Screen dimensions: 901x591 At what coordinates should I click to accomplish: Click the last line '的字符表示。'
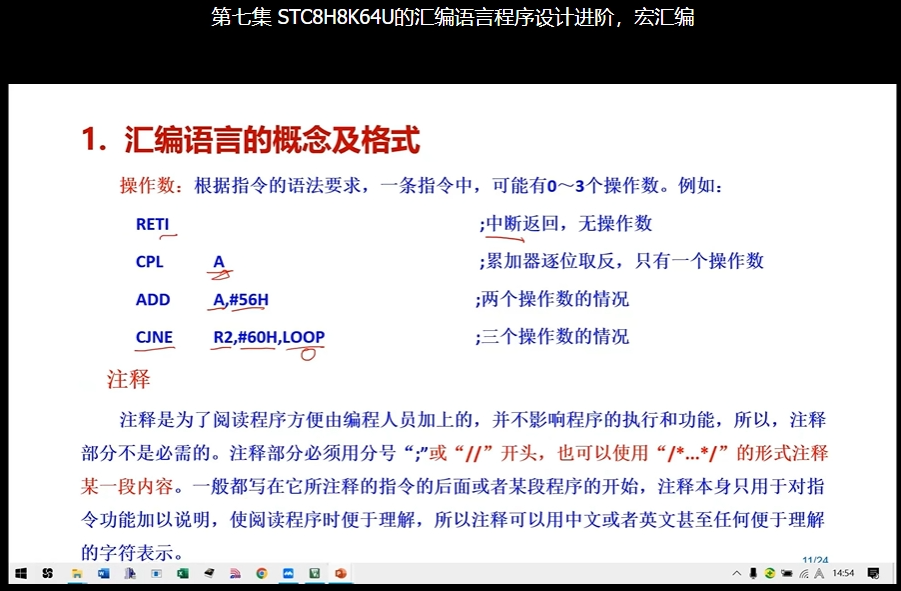point(132,553)
